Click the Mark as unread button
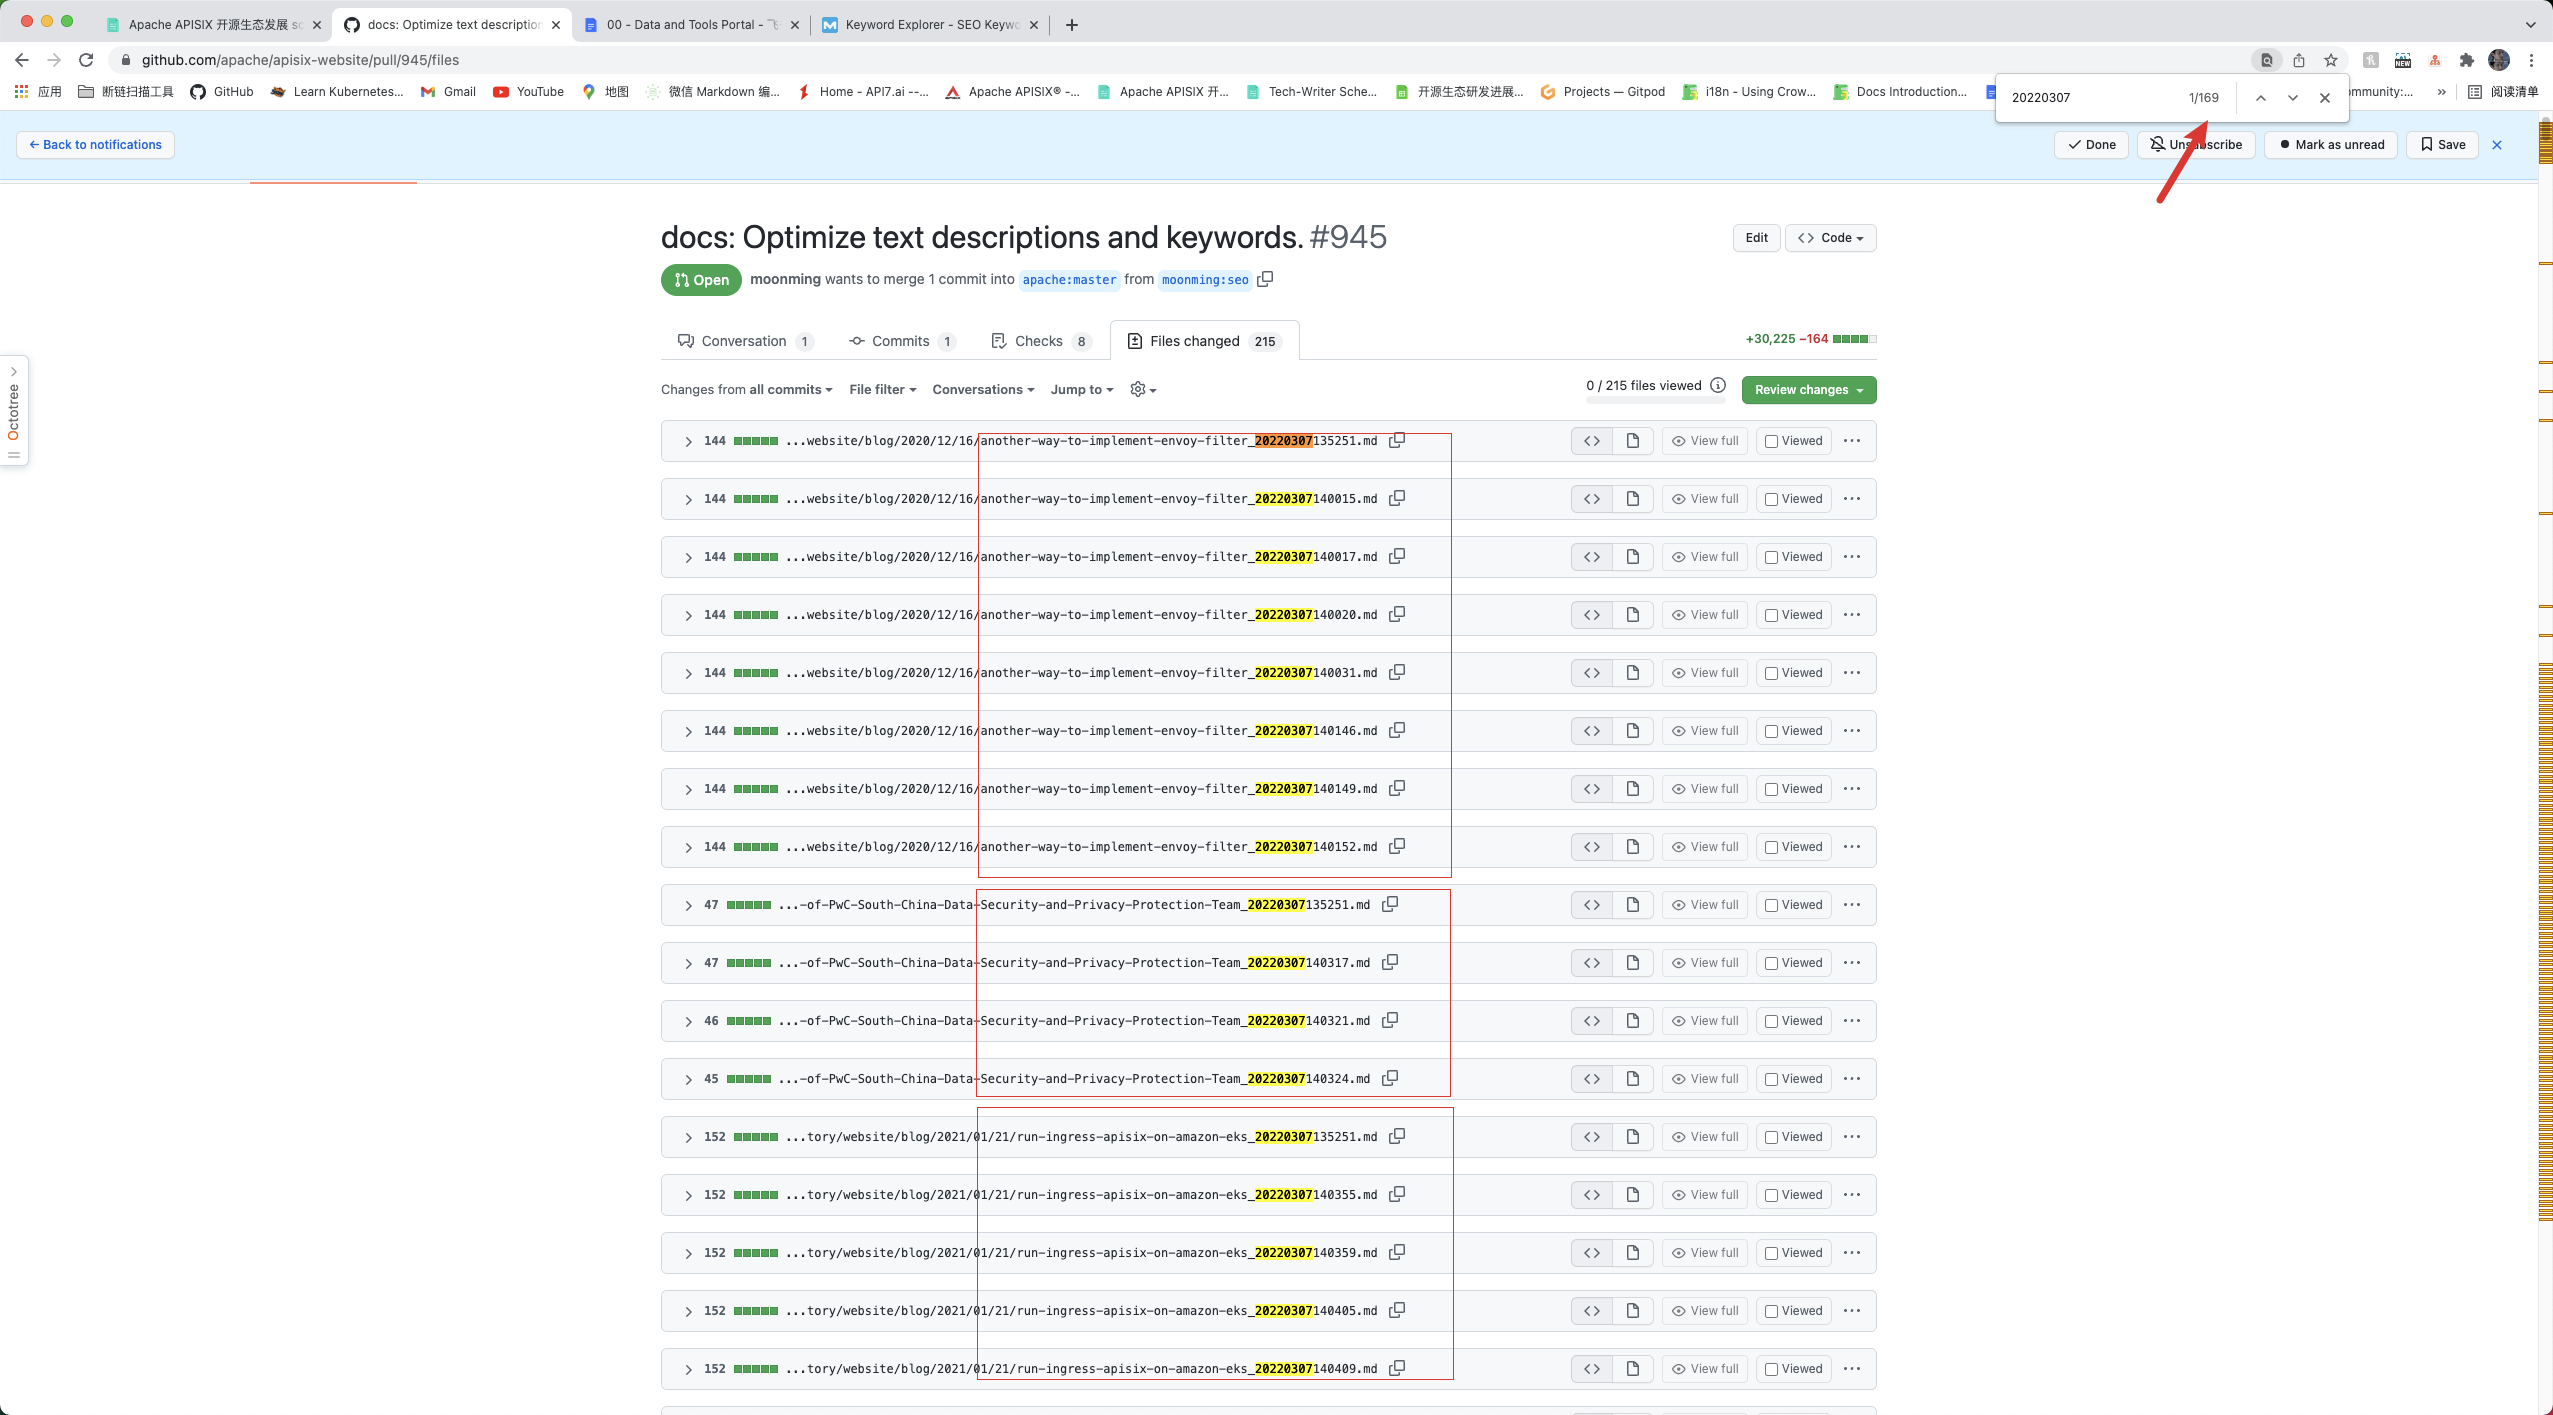Screen dimensions: 2553x1415 pos(2331,145)
